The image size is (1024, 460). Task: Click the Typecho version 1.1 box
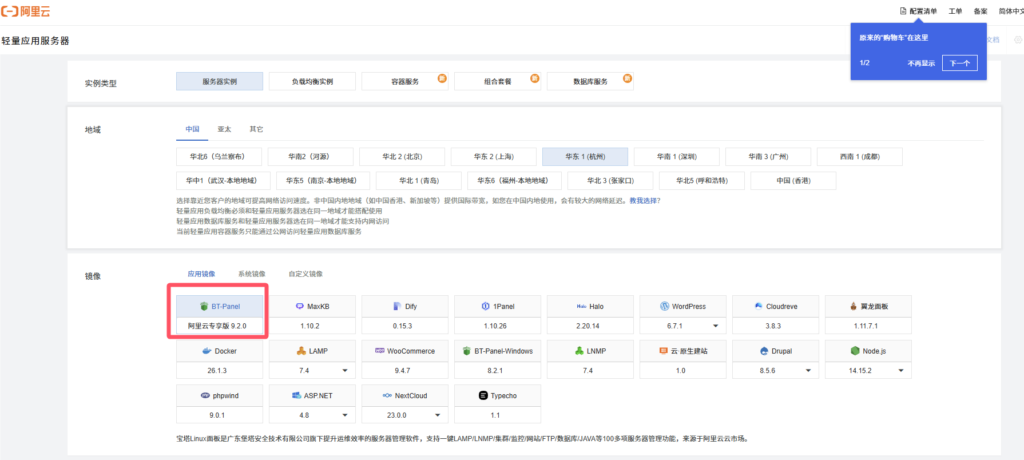pyautogui.click(x=498, y=416)
